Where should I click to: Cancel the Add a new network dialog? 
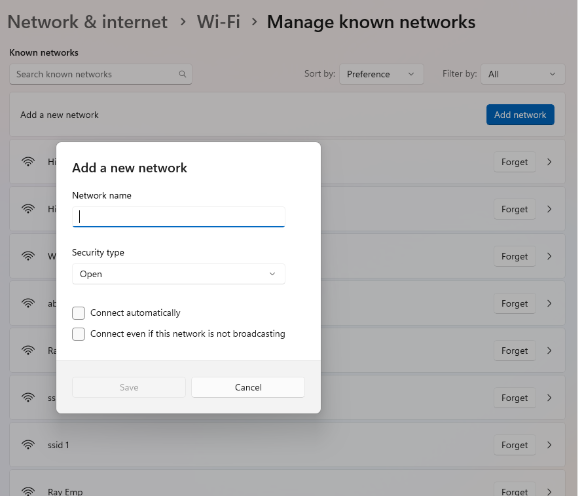(x=248, y=387)
